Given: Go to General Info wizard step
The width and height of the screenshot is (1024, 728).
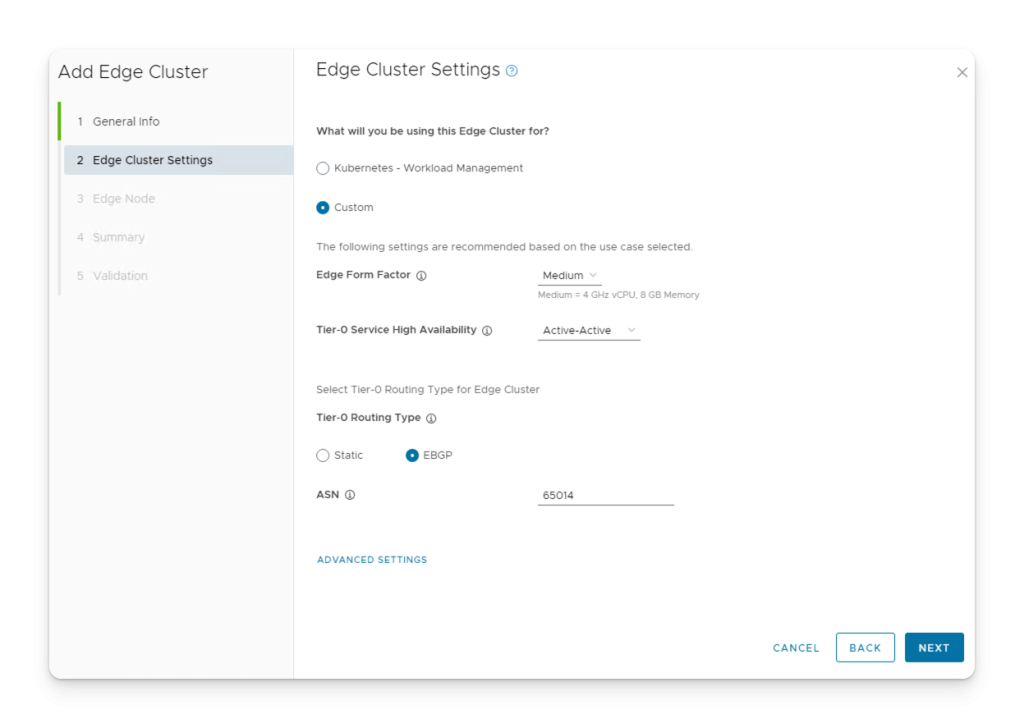Looking at the screenshot, I should [x=126, y=121].
